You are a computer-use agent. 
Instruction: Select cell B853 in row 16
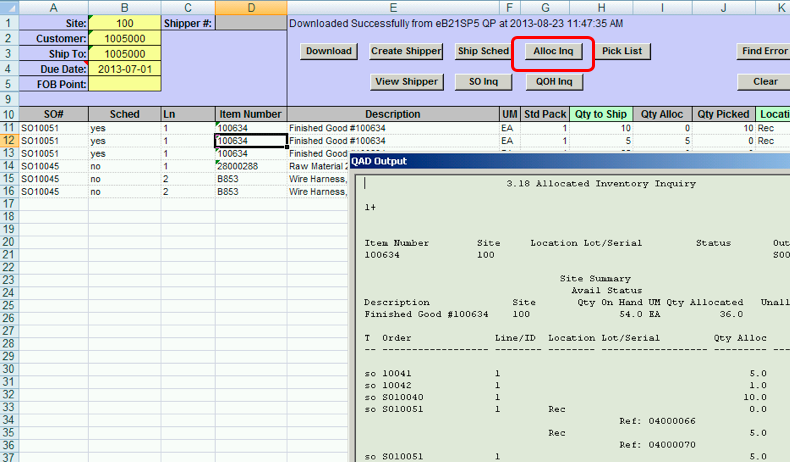point(251,191)
